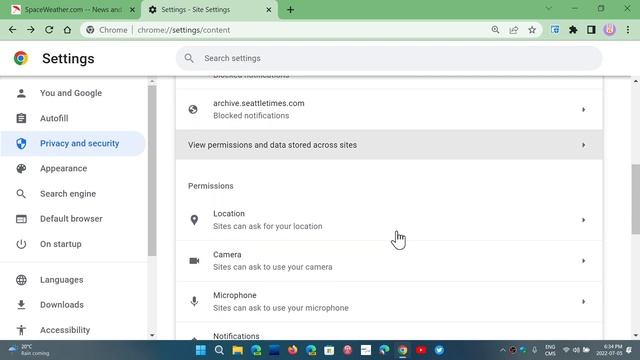
Task: Open the weather widget showing 20°C
Action: tap(29, 350)
